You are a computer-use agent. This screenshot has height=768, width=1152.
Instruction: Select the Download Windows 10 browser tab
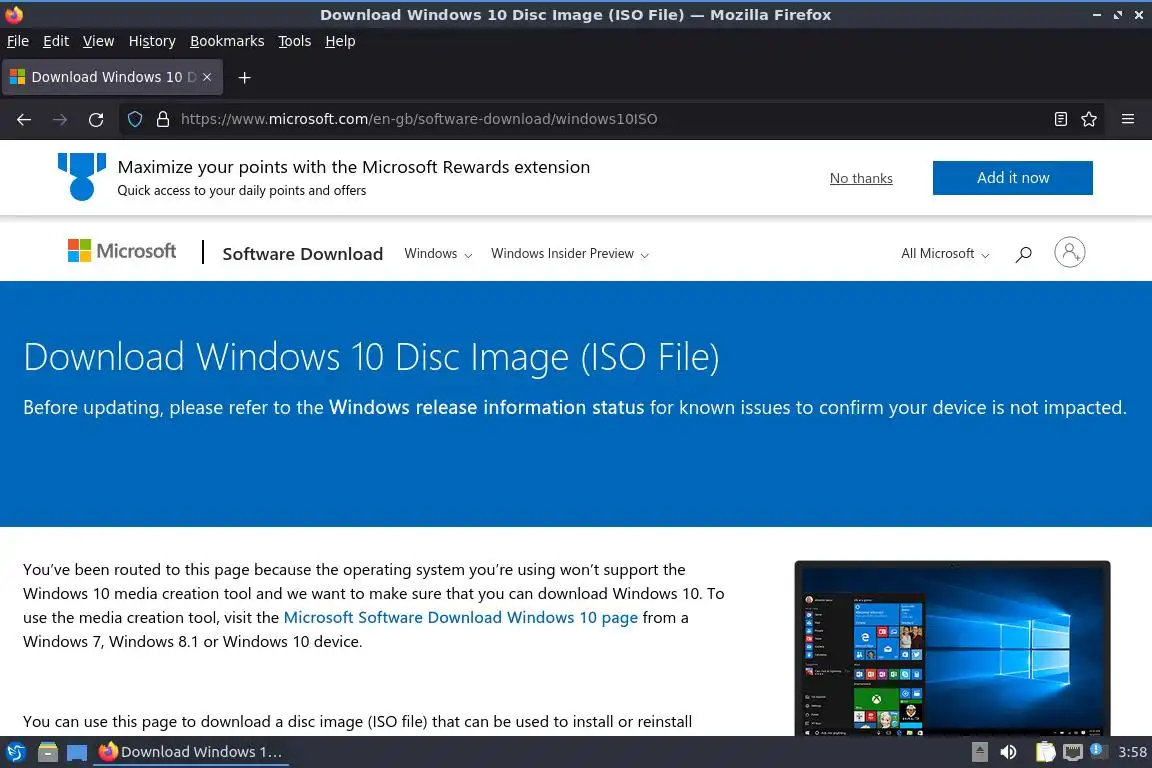pos(112,77)
